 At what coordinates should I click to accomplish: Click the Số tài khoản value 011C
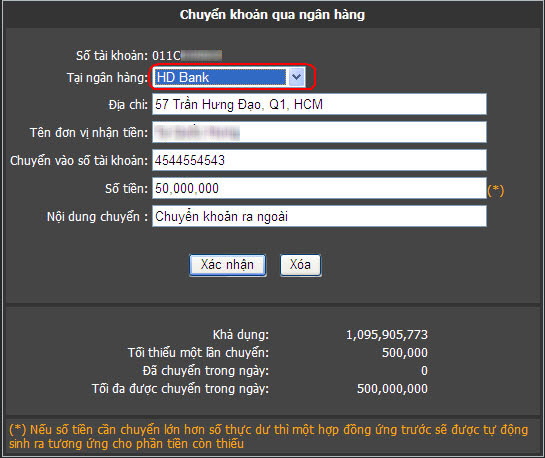[166, 56]
